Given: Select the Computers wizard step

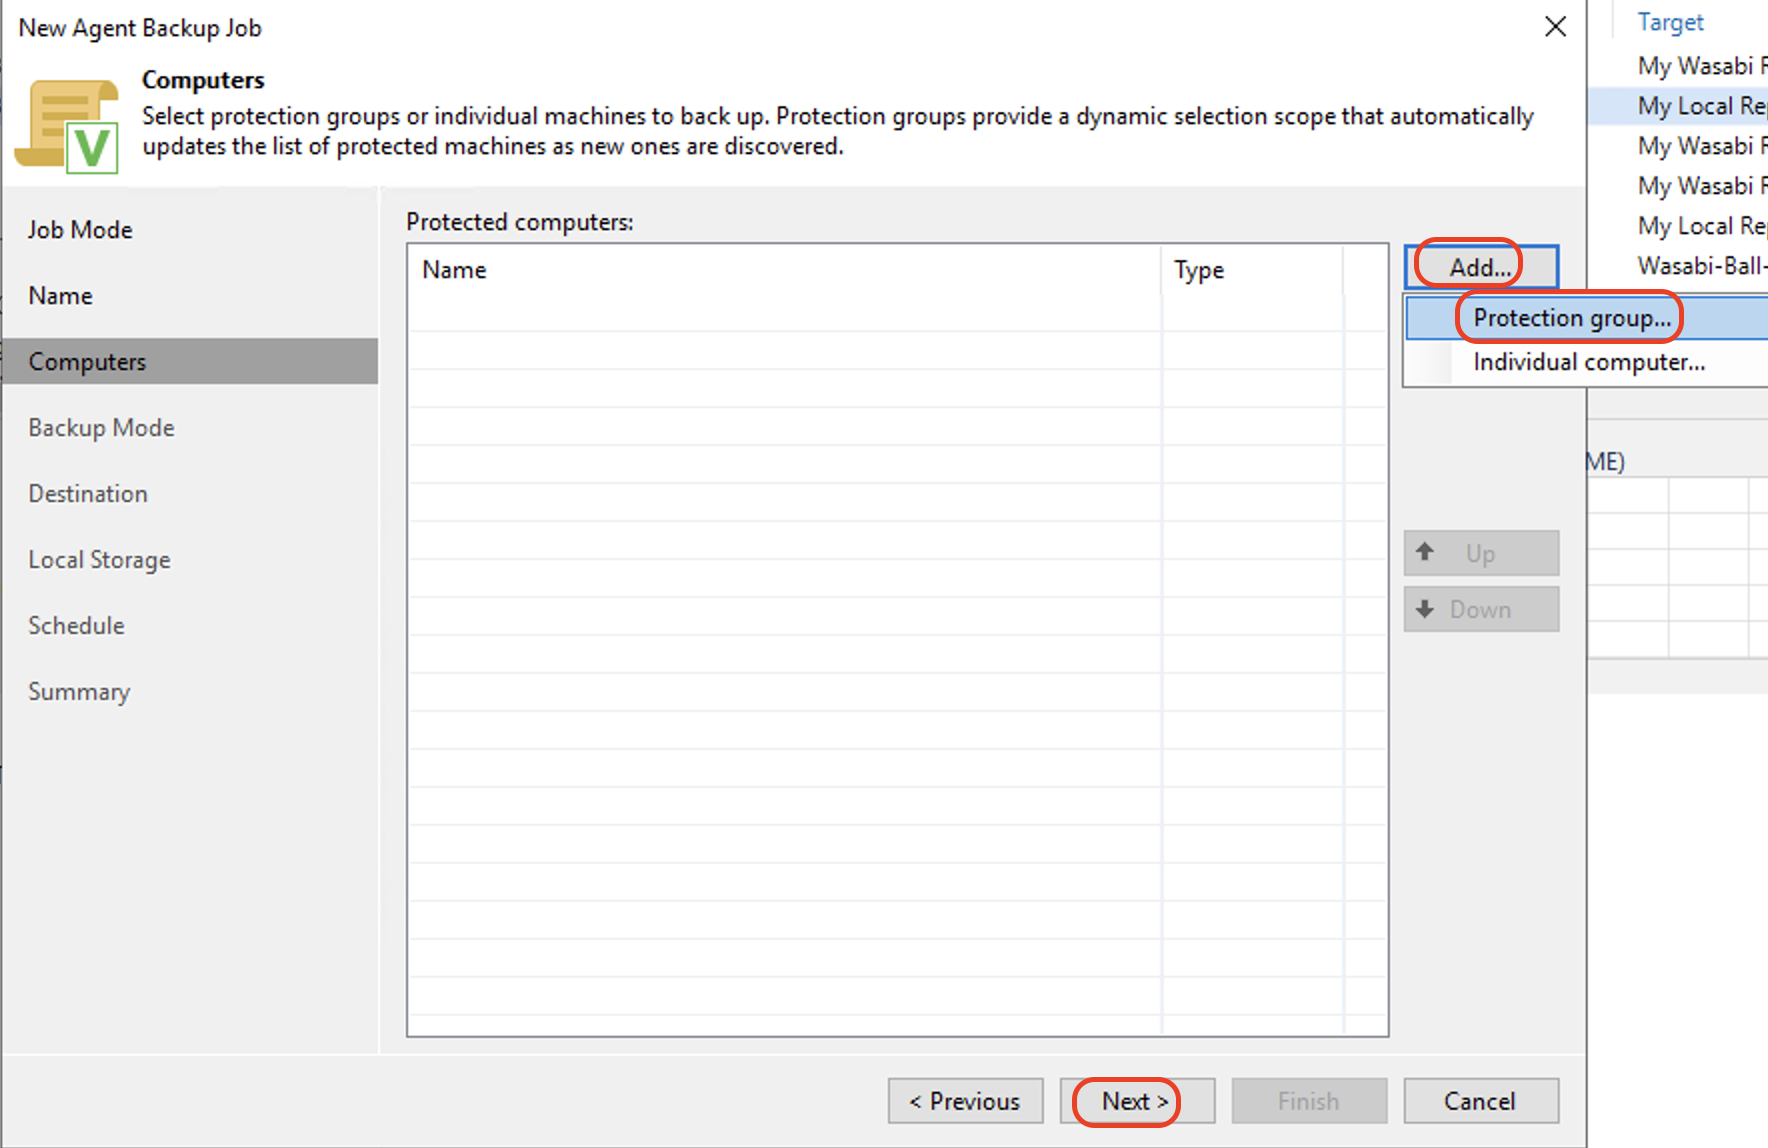Looking at the screenshot, I should [x=190, y=362].
